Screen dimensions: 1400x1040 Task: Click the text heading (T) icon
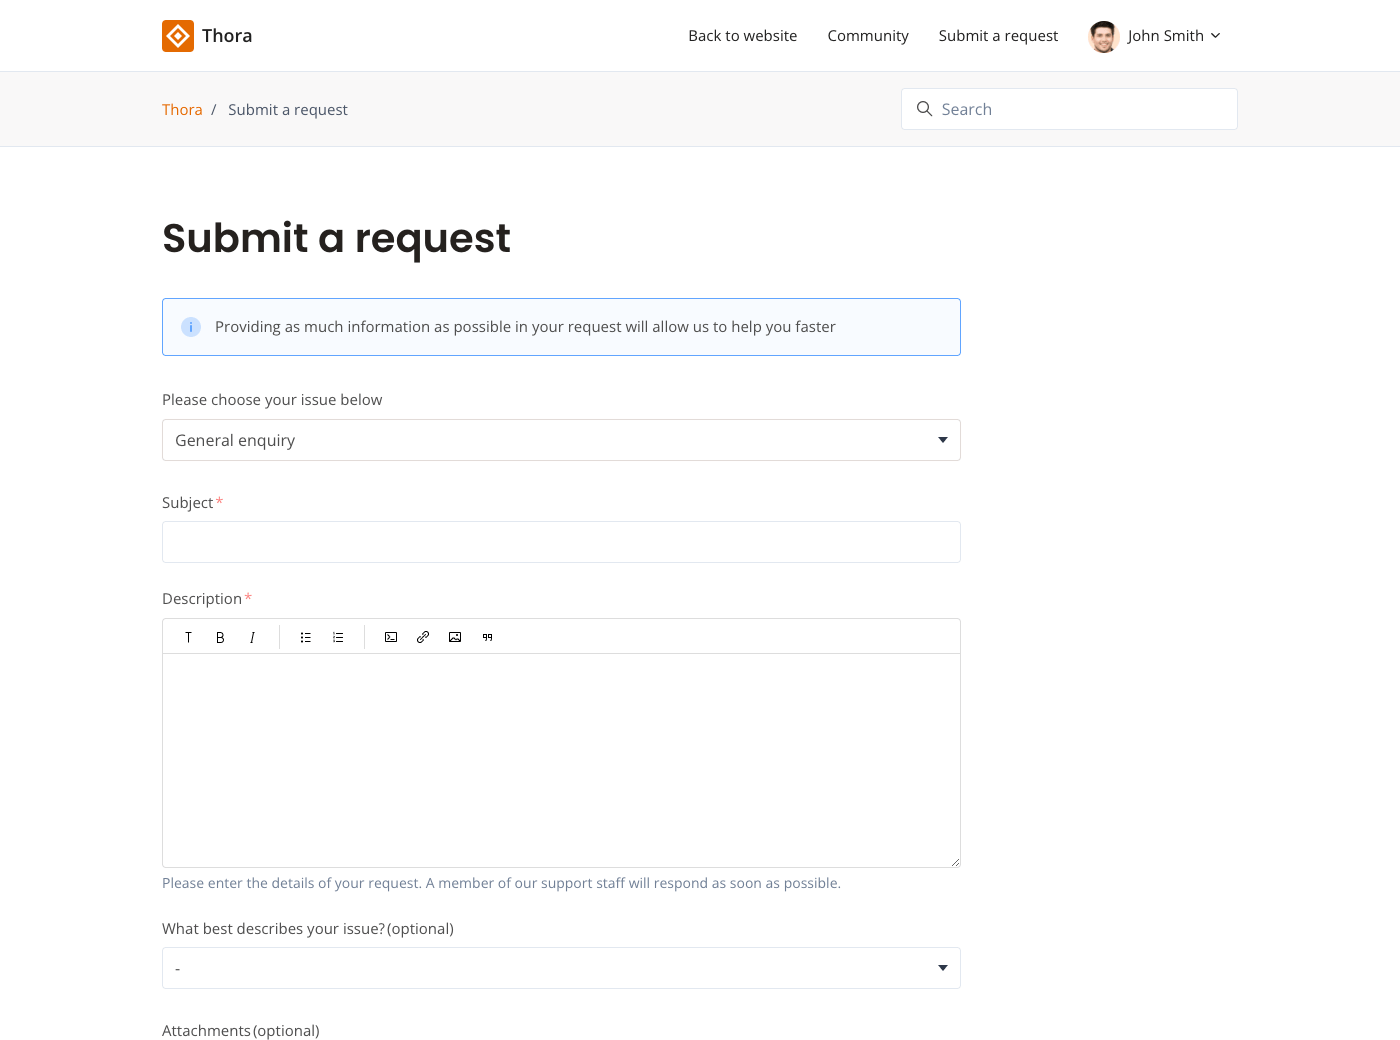click(x=188, y=637)
